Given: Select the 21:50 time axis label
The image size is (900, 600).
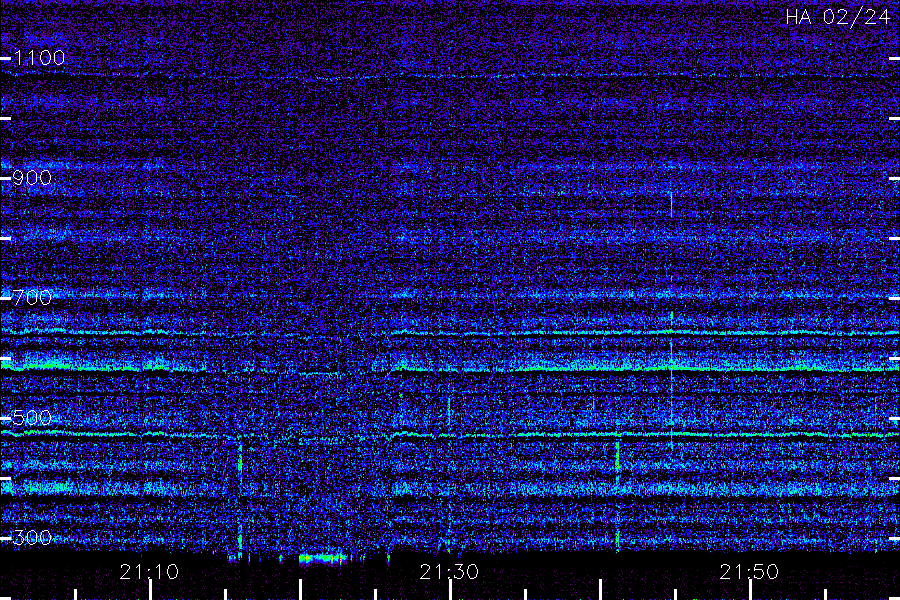Looking at the screenshot, I should [x=749, y=572].
